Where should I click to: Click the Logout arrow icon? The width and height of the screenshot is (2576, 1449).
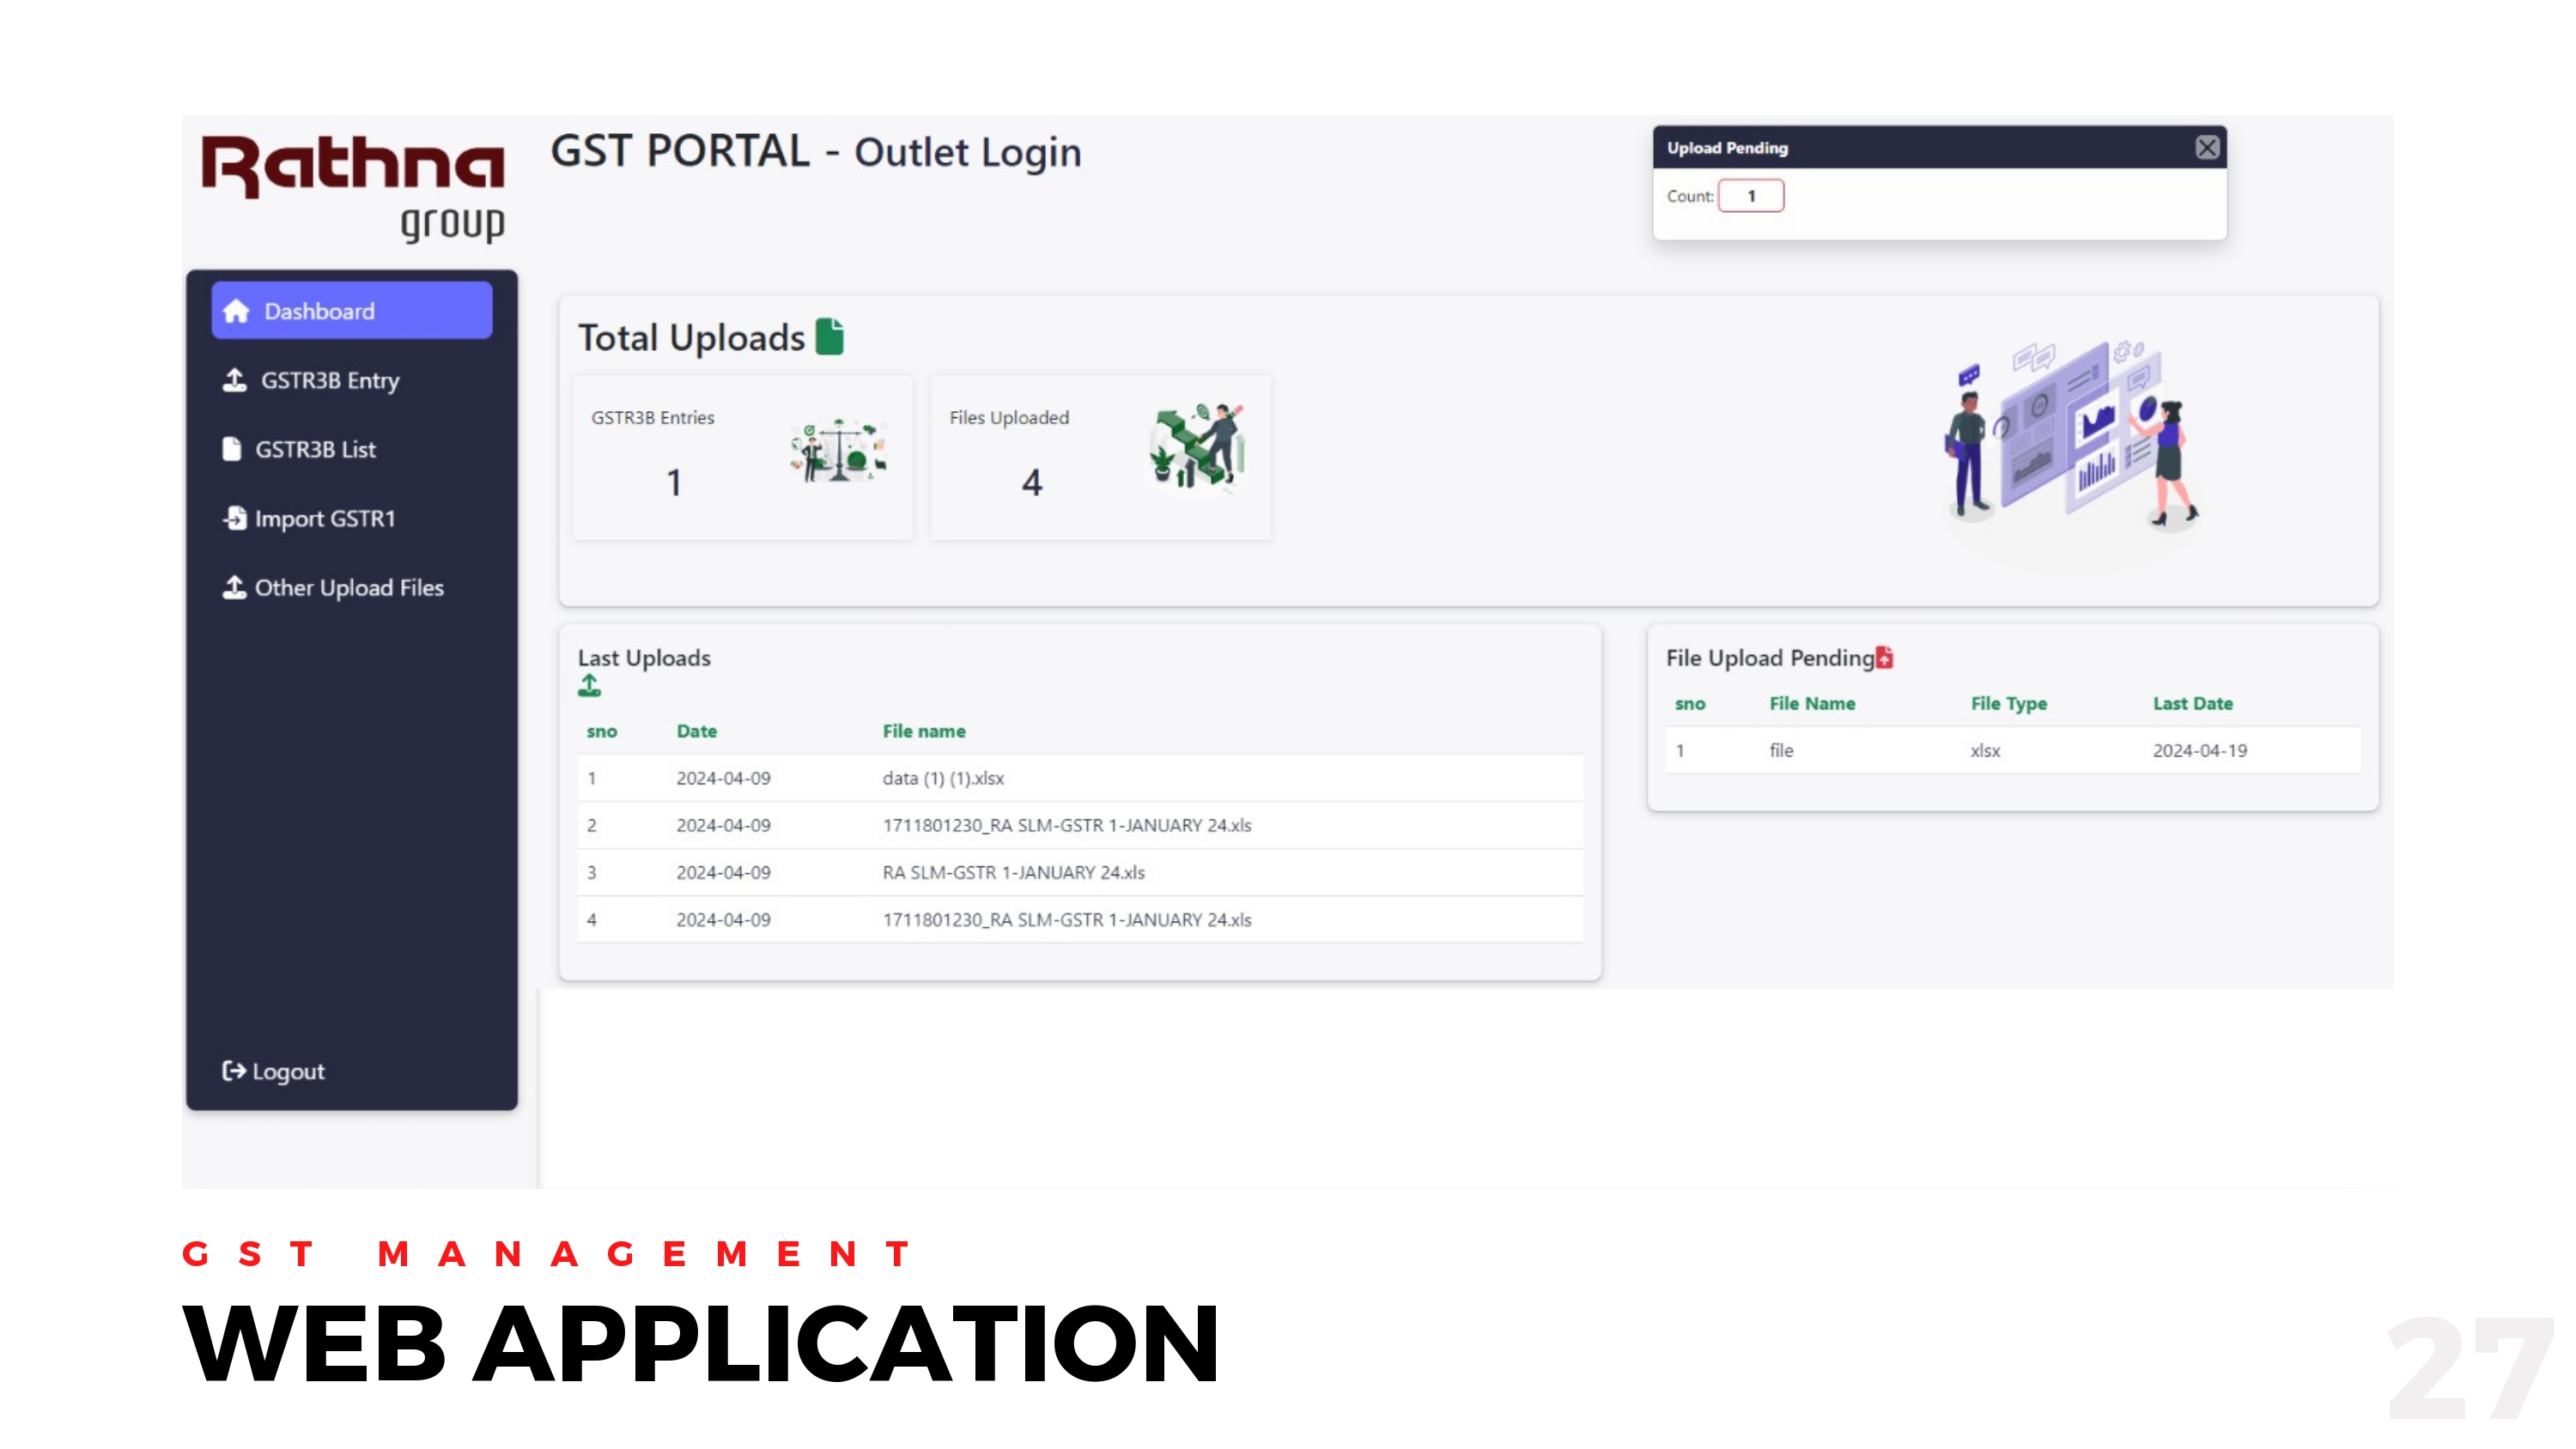point(233,1071)
